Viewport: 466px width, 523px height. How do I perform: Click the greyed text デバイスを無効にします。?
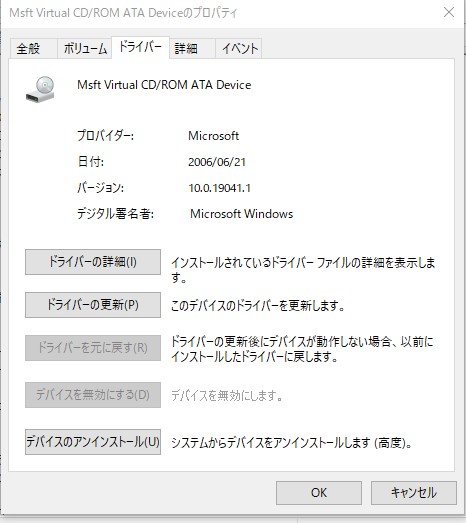[227, 396]
